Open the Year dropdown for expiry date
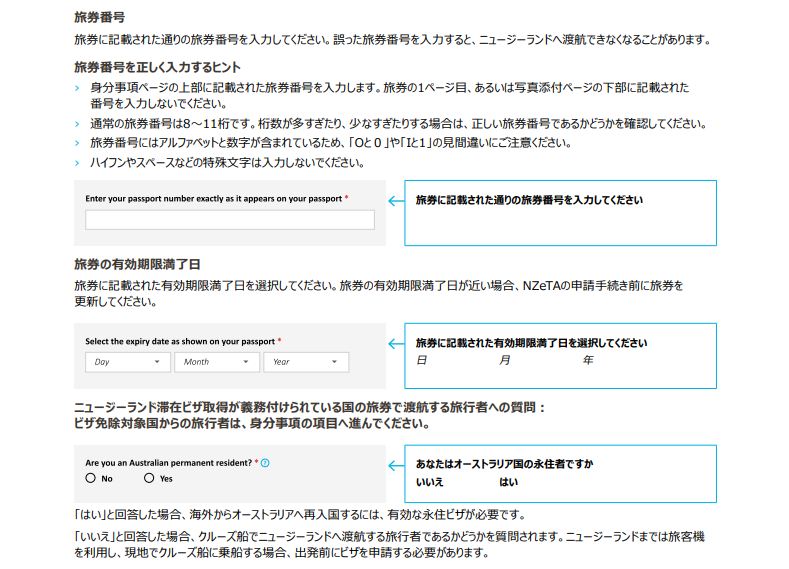The image size is (789, 569). 306,362
